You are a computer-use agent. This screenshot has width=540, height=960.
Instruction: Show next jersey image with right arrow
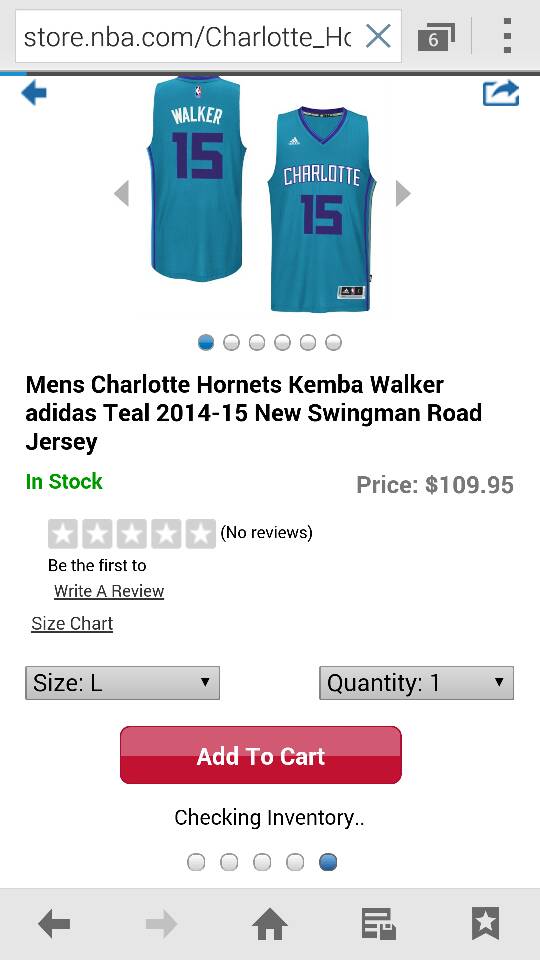[402, 193]
